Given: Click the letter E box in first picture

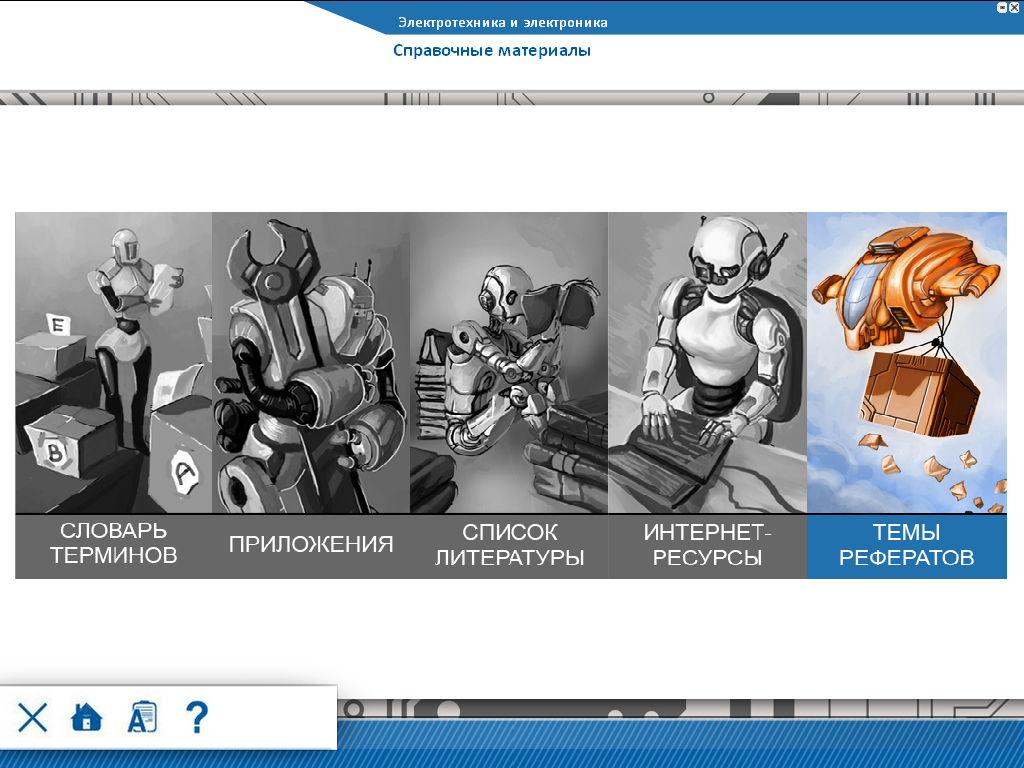Looking at the screenshot, I should (x=58, y=325).
